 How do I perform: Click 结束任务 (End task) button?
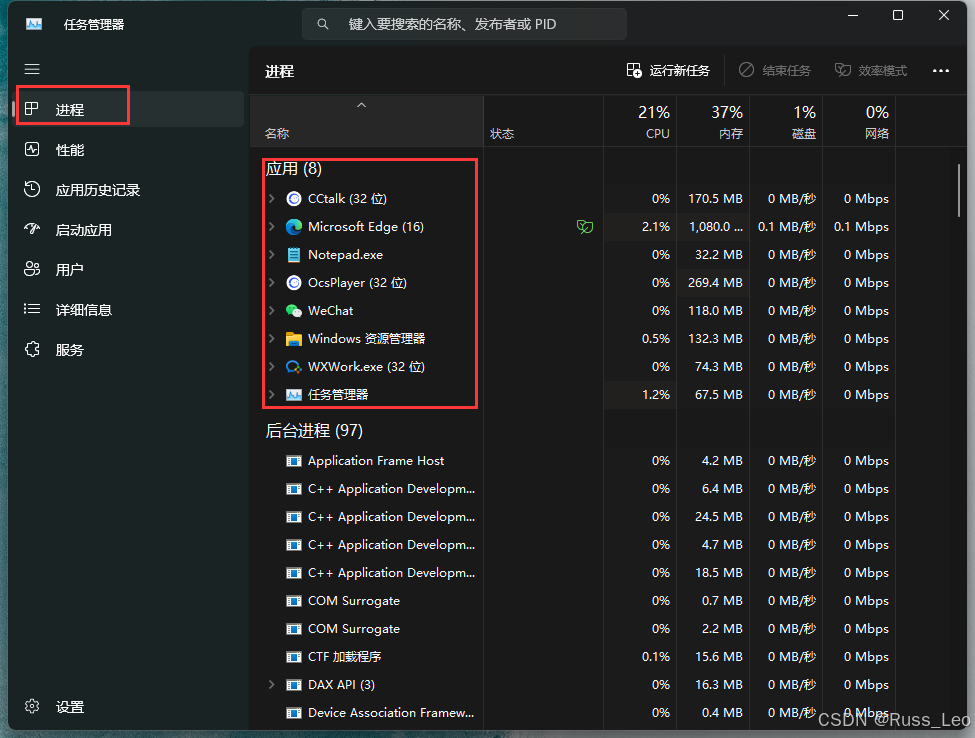point(775,71)
